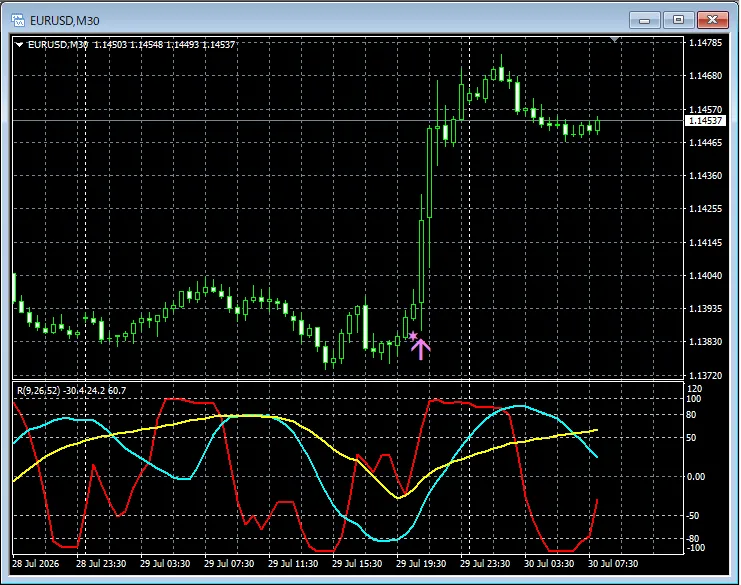
Task: Expand the chart info dropdown triangle
Action: (x=19, y=45)
